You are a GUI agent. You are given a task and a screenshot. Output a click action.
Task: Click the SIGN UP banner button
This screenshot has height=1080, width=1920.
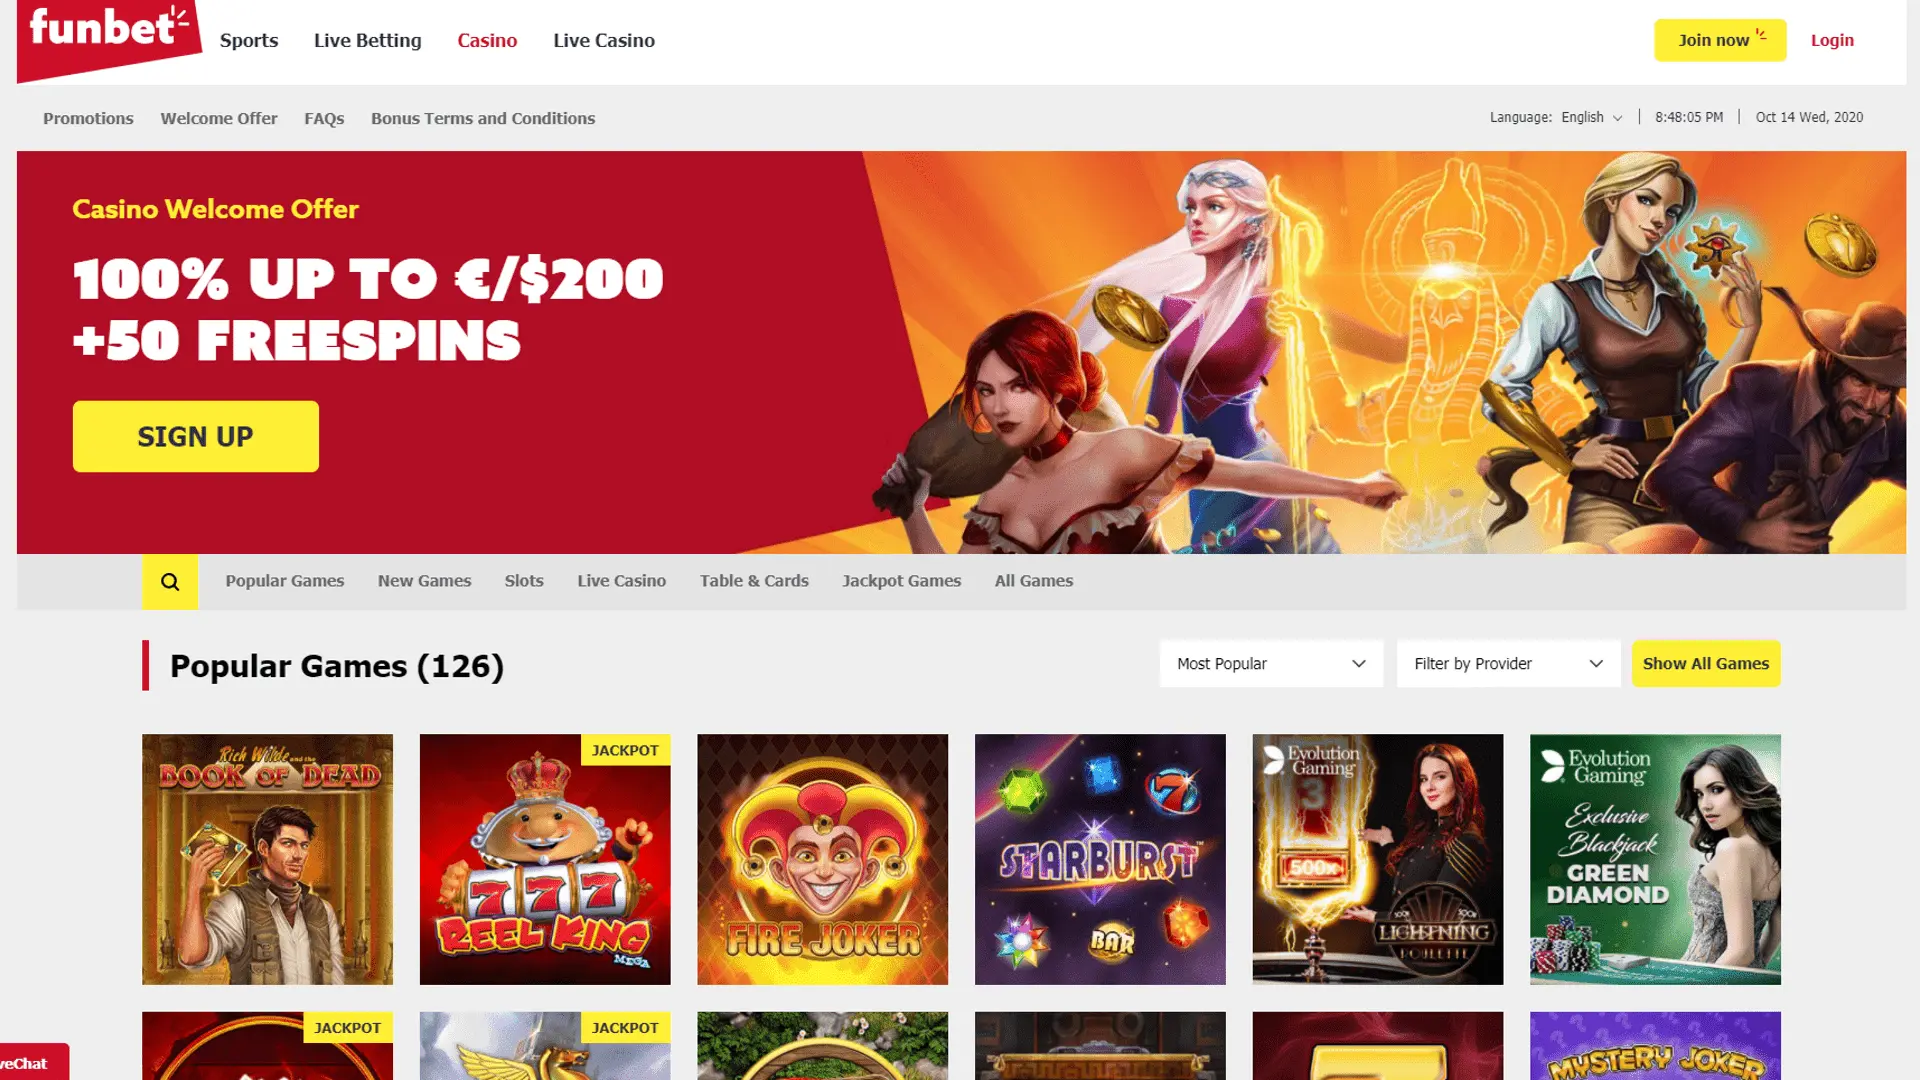click(x=196, y=437)
